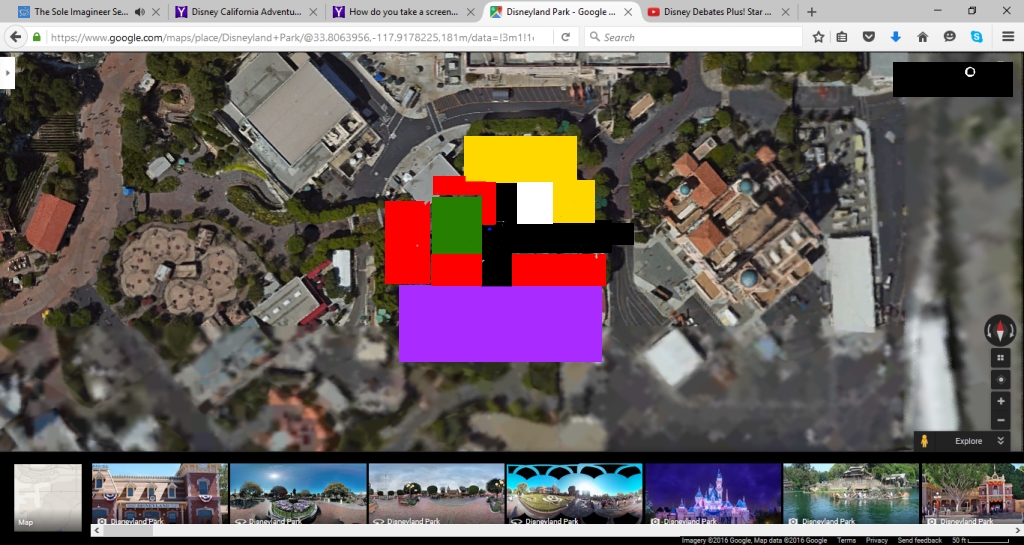Go back using the browser back arrow
The width and height of the screenshot is (1024, 545).
pos(16,37)
